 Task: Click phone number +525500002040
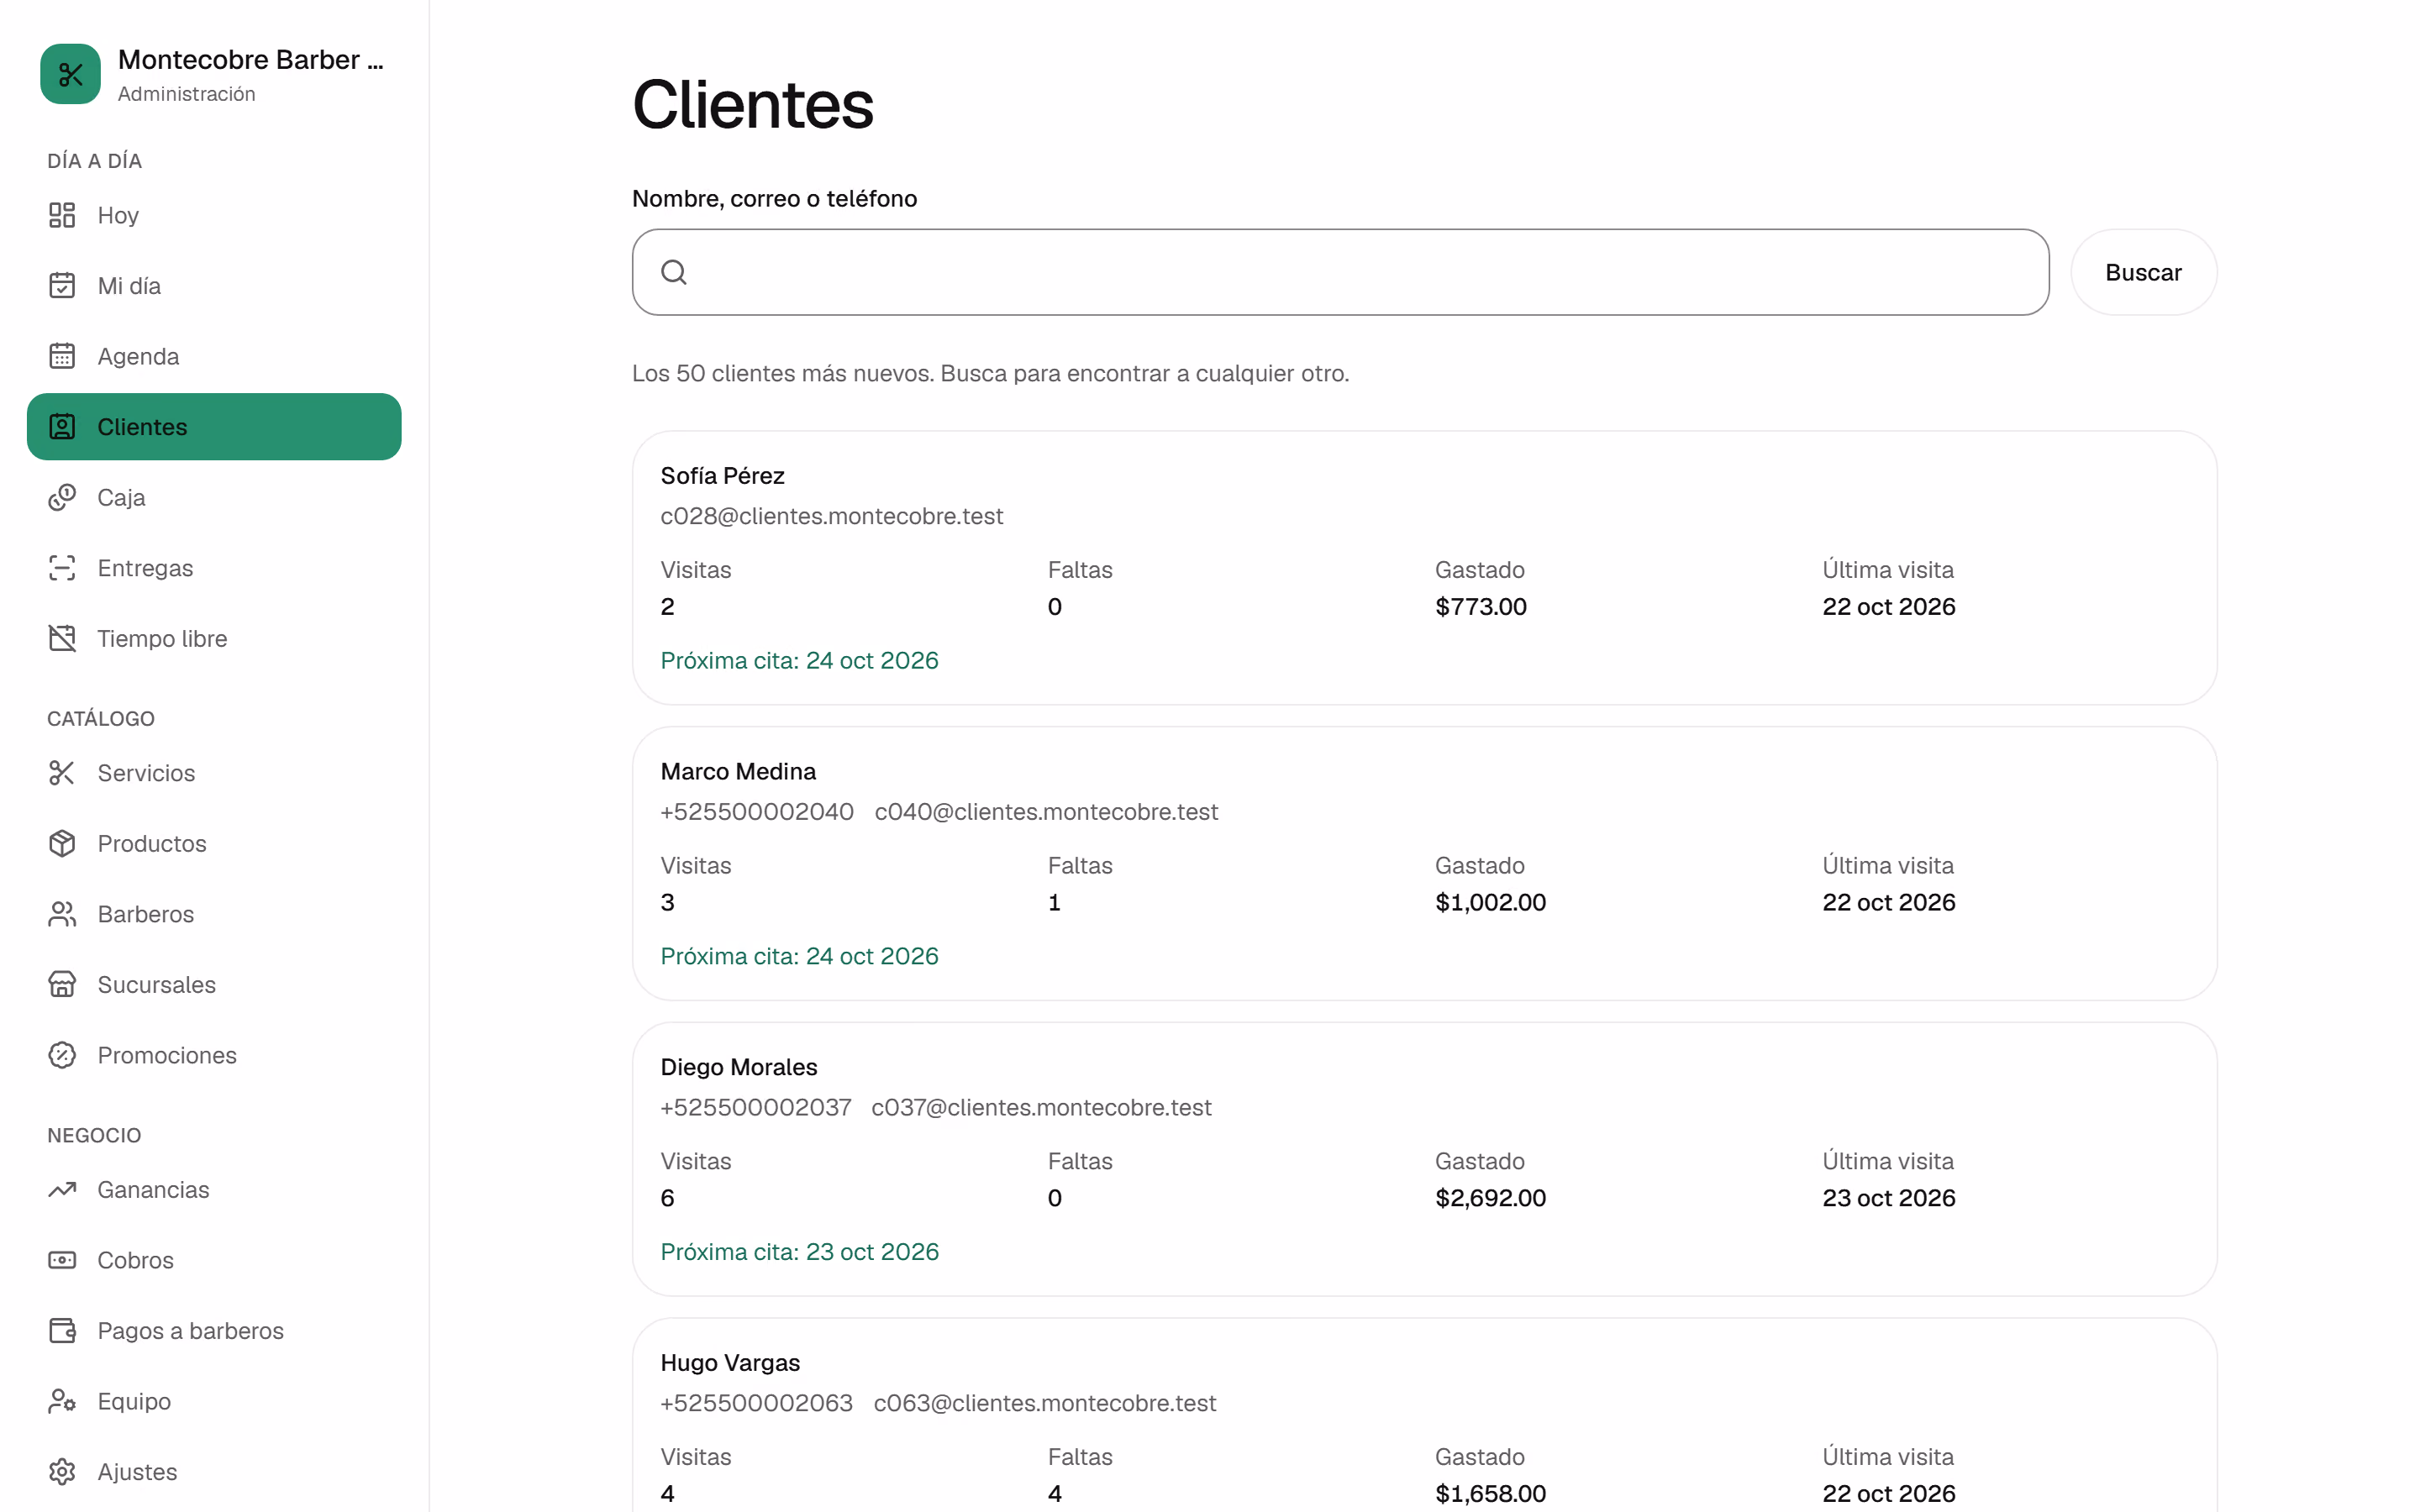tap(757, 812)
